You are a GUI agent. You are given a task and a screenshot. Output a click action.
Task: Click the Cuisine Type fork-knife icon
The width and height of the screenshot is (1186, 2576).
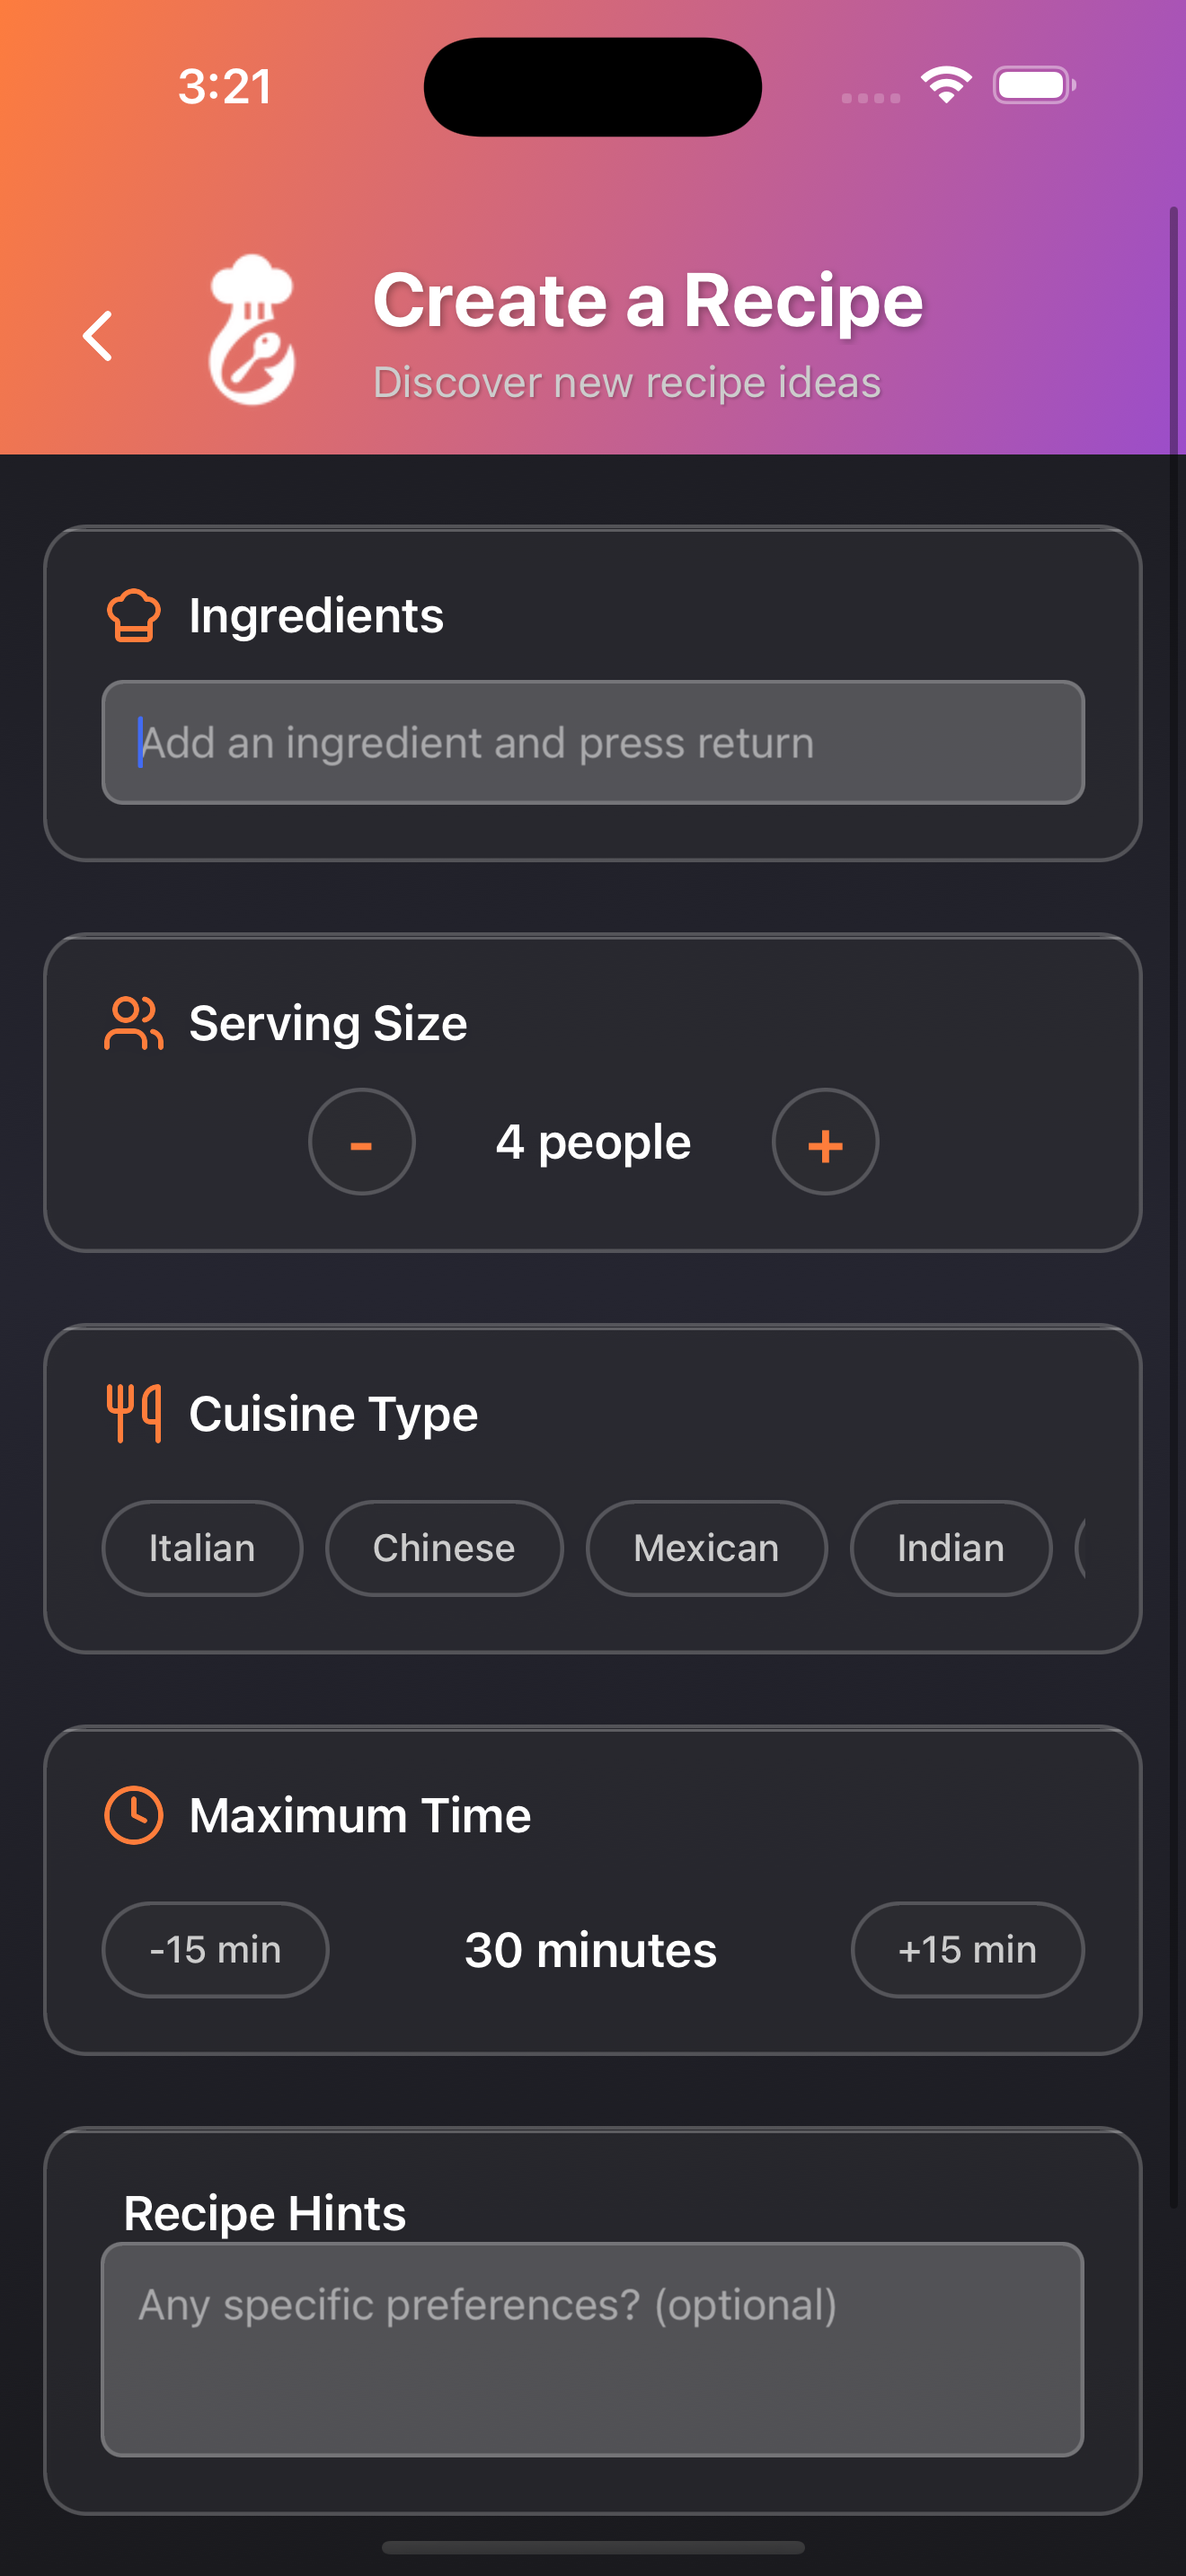[133, 1413]
